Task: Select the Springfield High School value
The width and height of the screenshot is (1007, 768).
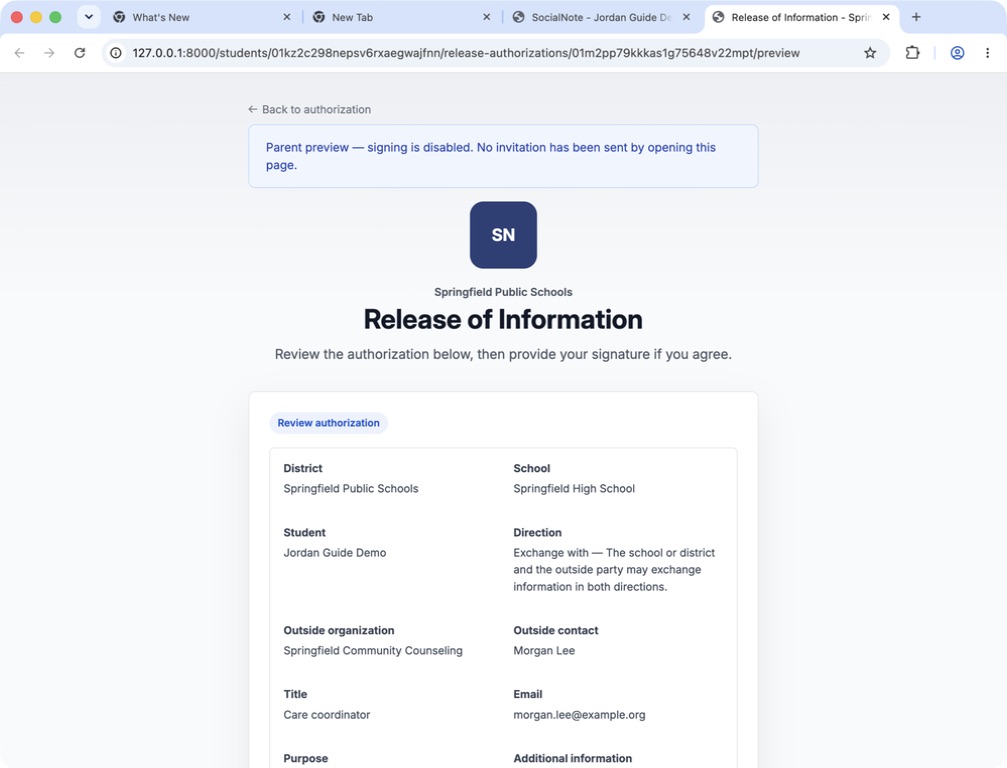Action: tap(574, 489)
